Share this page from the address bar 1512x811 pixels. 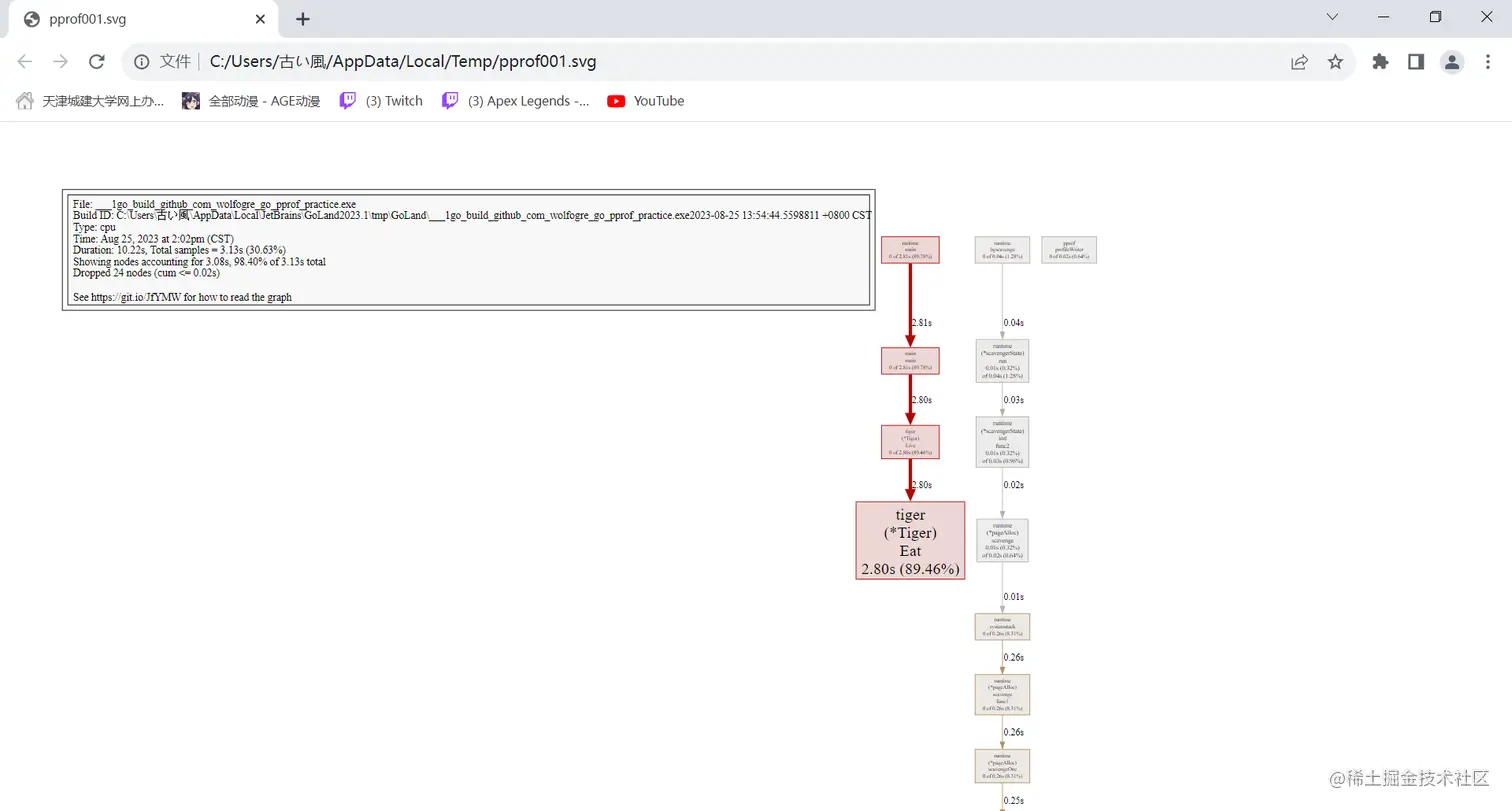[x=1299, y=62]
